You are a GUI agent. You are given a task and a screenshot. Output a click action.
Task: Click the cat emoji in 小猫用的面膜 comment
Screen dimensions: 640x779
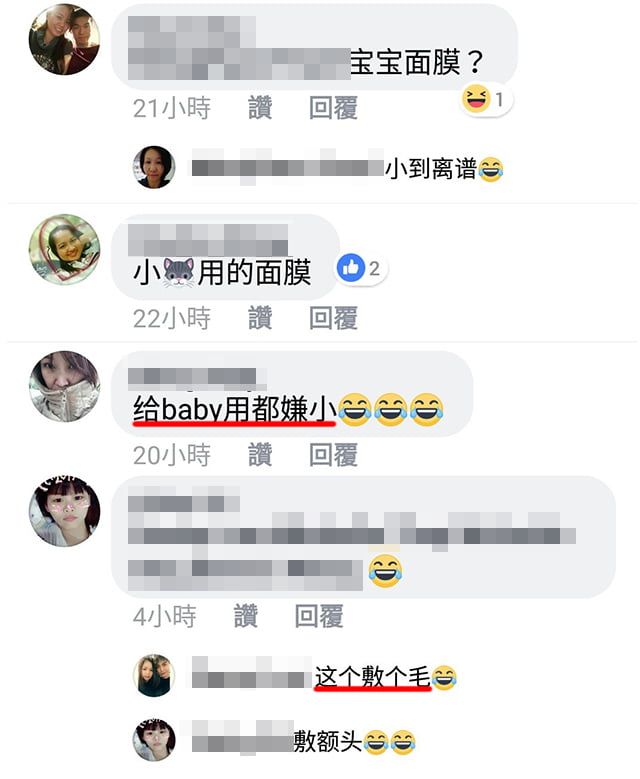[179, 273]
